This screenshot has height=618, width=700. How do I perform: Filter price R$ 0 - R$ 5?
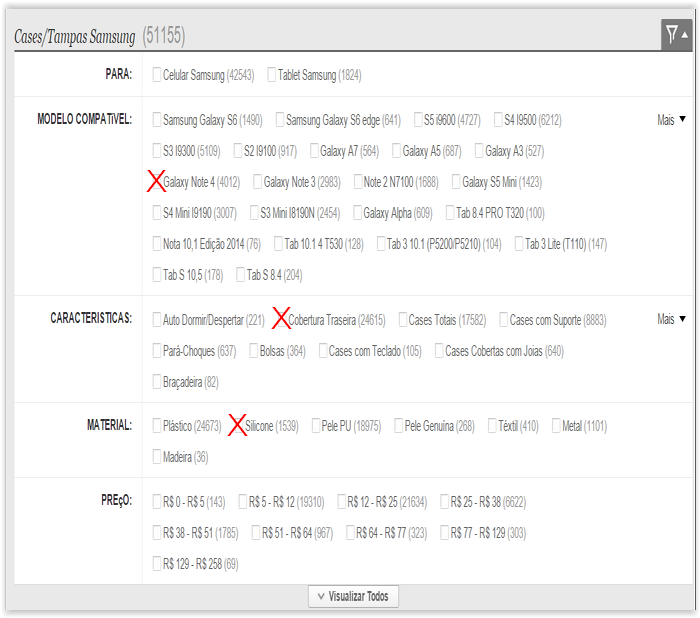click(x=157, y=501)
